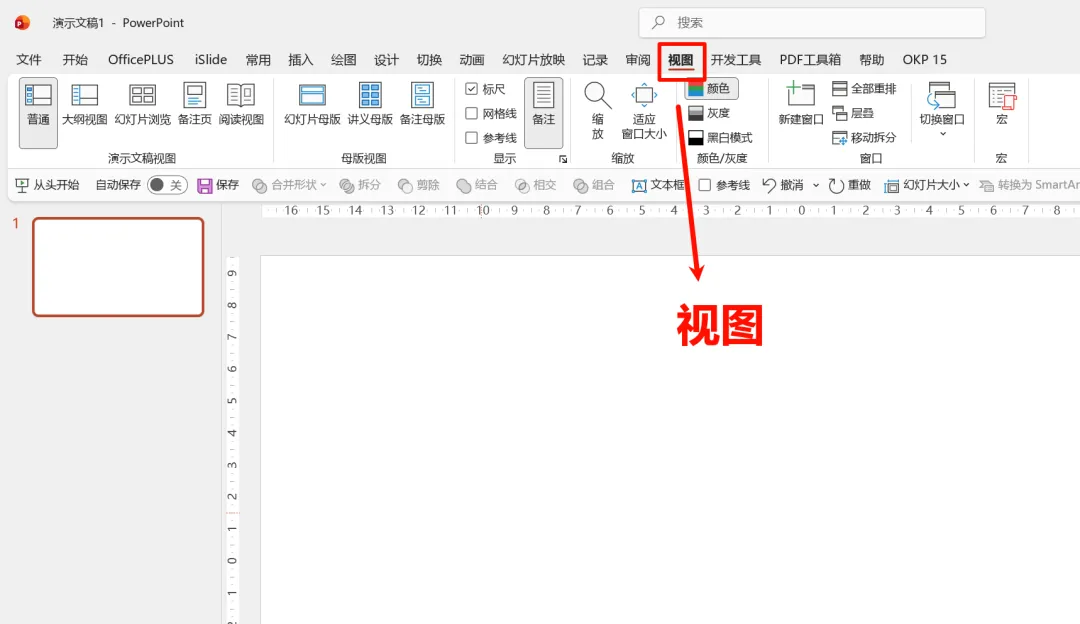Enable Gridlines (网格线) checkbox

click(472, 114)
